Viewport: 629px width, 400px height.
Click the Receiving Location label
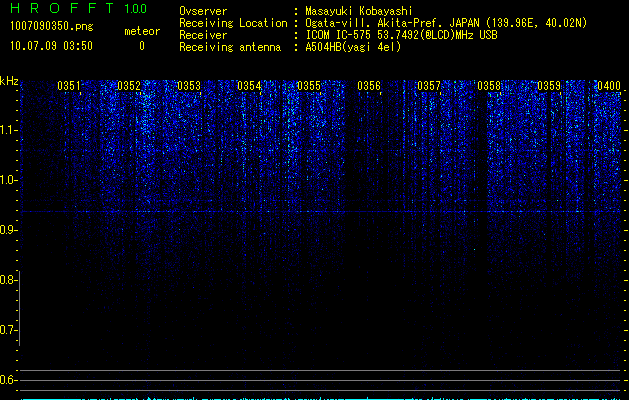(233, 23)
